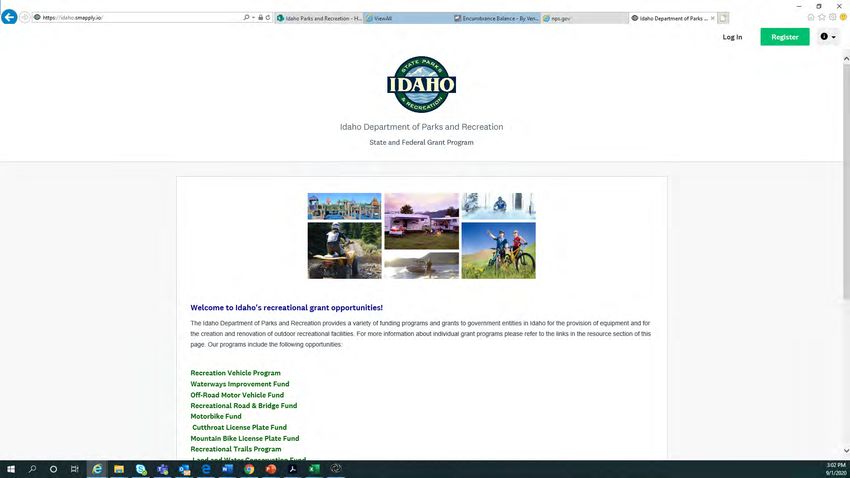Viewport: 850px width, 478px height.
Task: Click the smiley feedback icon
Action: (x=843, y=17)
